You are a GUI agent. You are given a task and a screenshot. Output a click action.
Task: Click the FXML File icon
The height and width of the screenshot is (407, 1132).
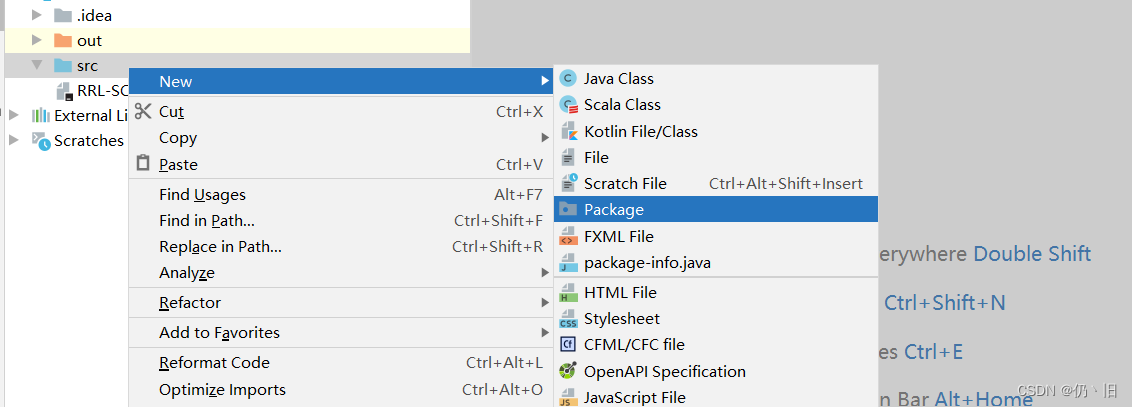[x=569, y=236]
